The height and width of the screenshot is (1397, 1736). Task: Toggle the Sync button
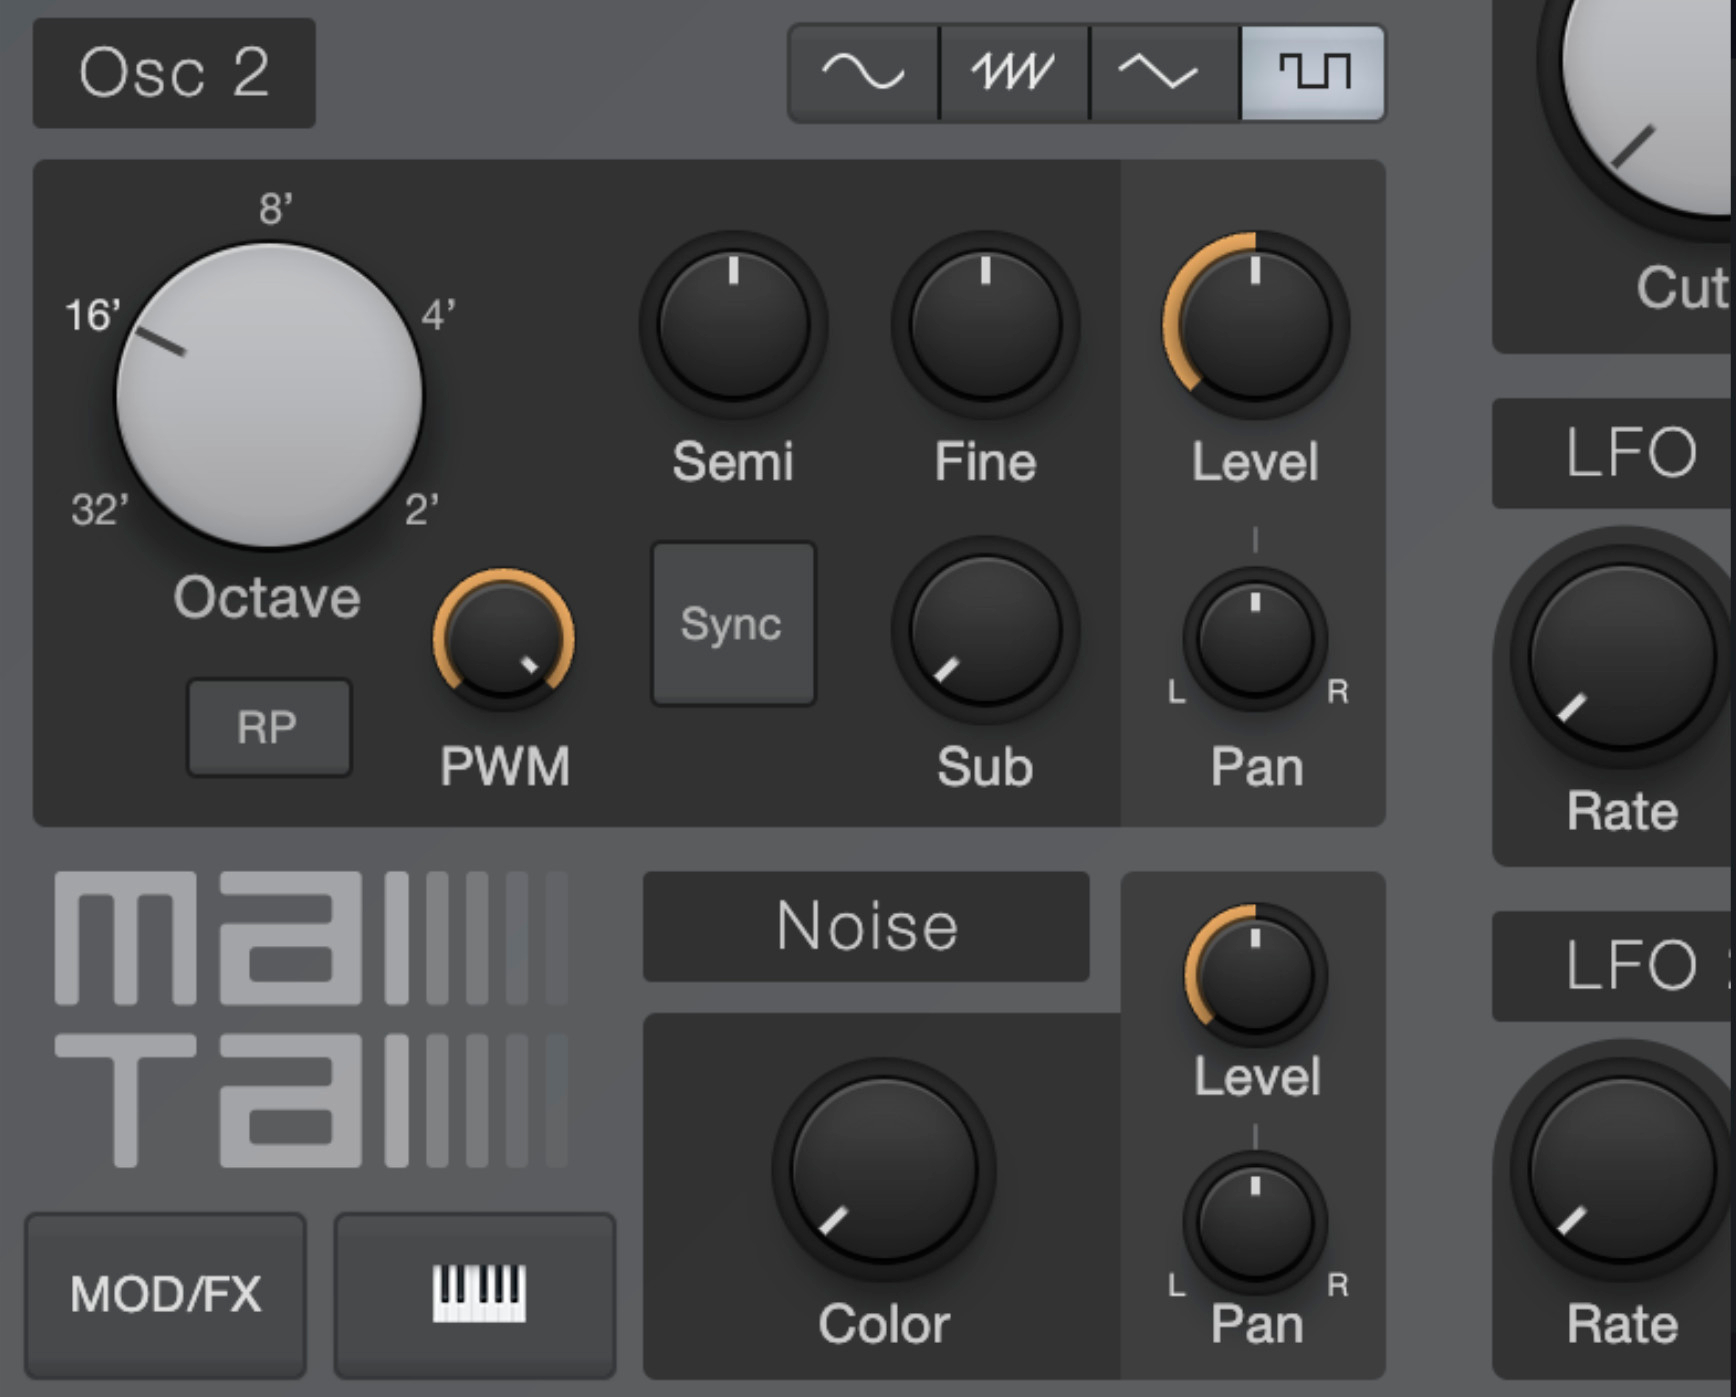733,625
